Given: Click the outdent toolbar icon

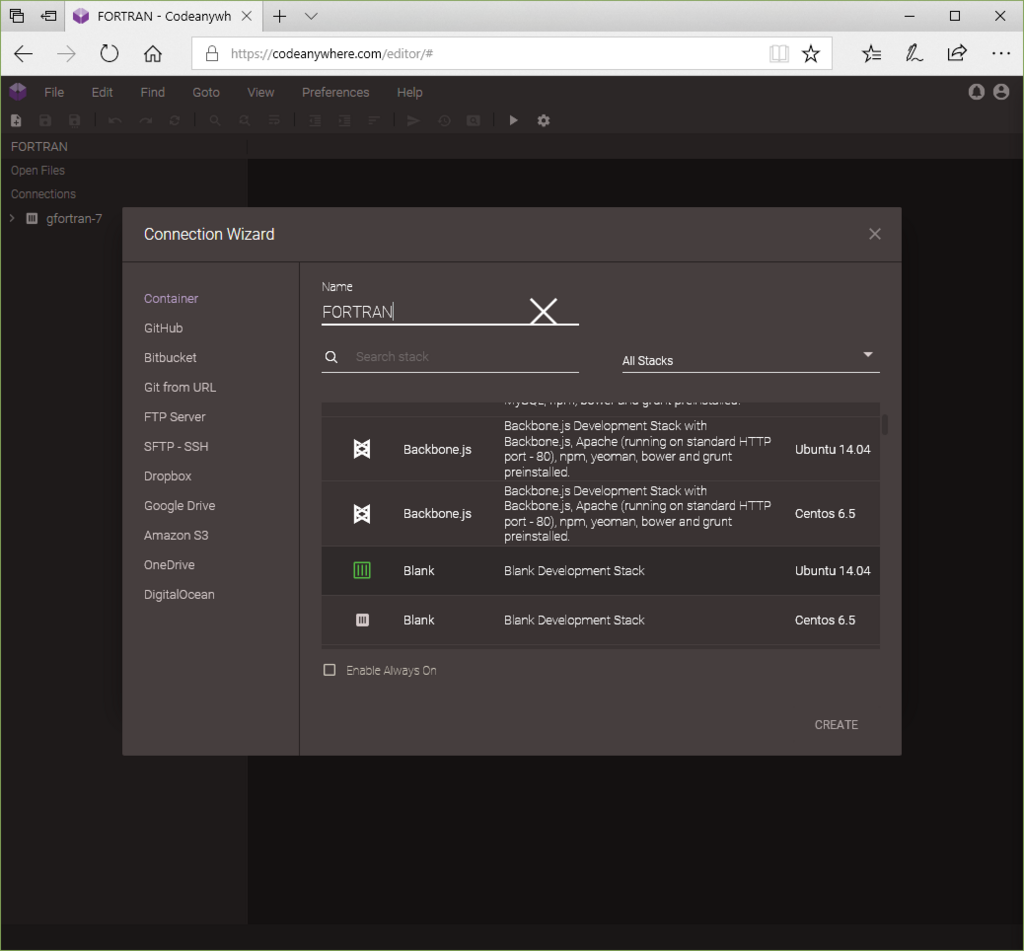Looking at the screenshot, I should 315,120.
